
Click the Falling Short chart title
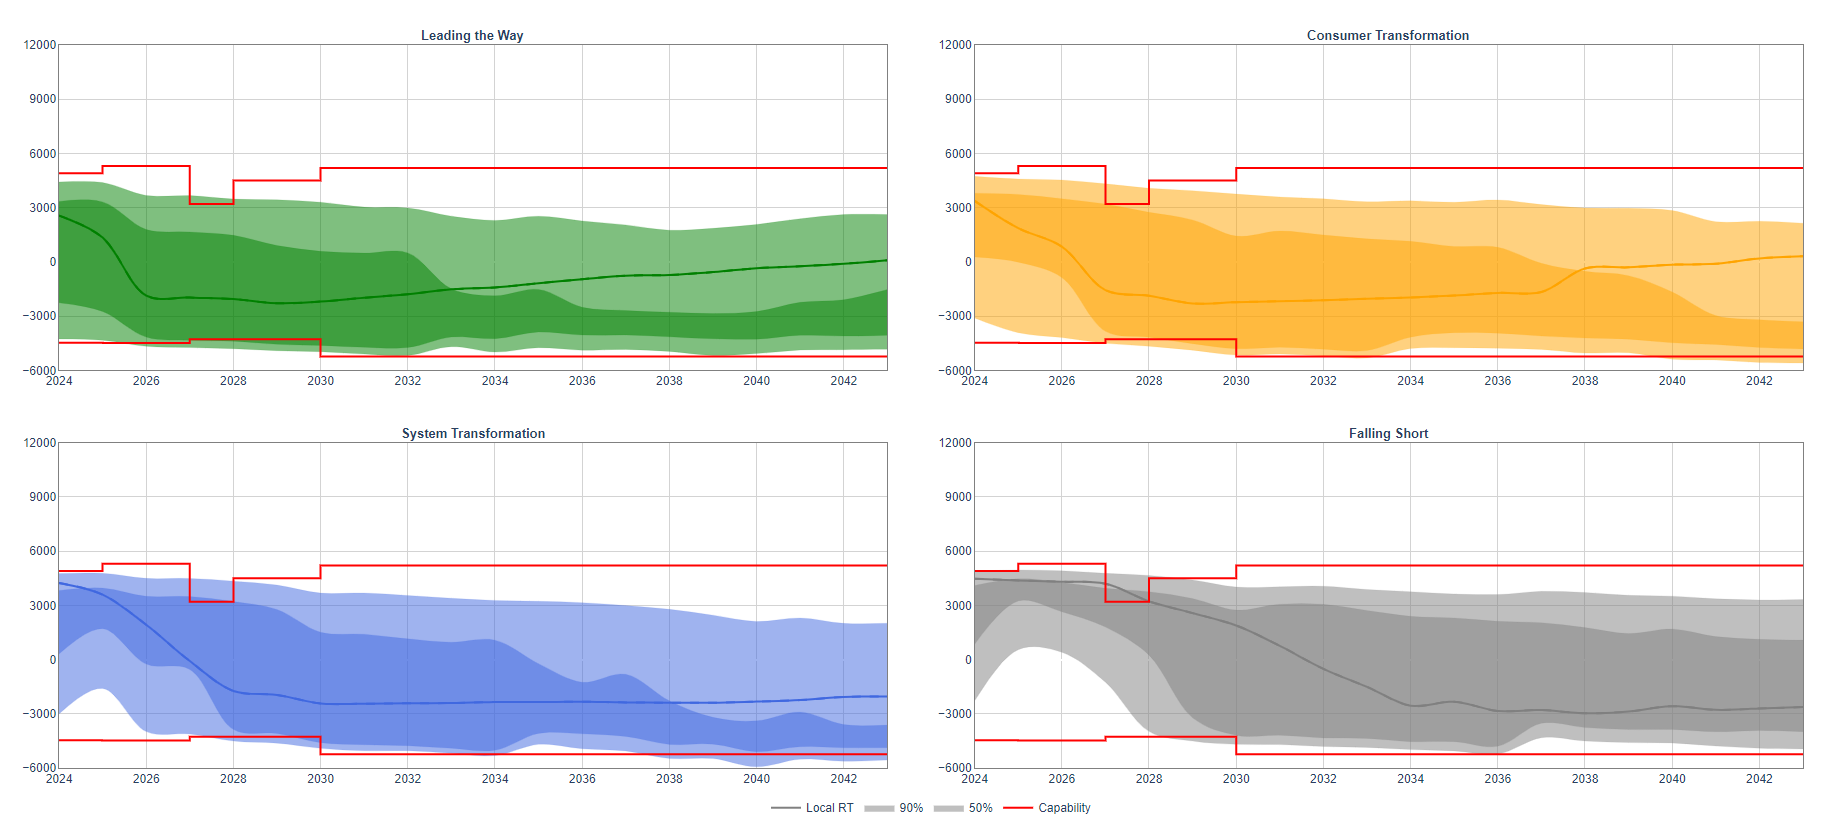pyautogui.click(x=1388, y=433)
